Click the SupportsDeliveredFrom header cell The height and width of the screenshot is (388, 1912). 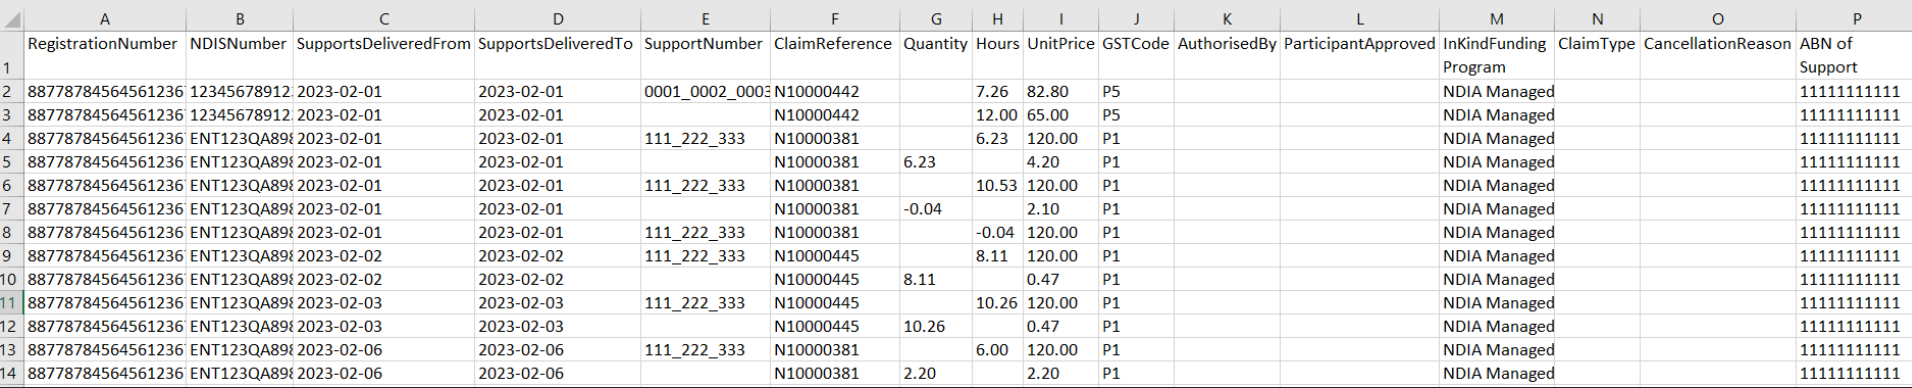[384, 56]
